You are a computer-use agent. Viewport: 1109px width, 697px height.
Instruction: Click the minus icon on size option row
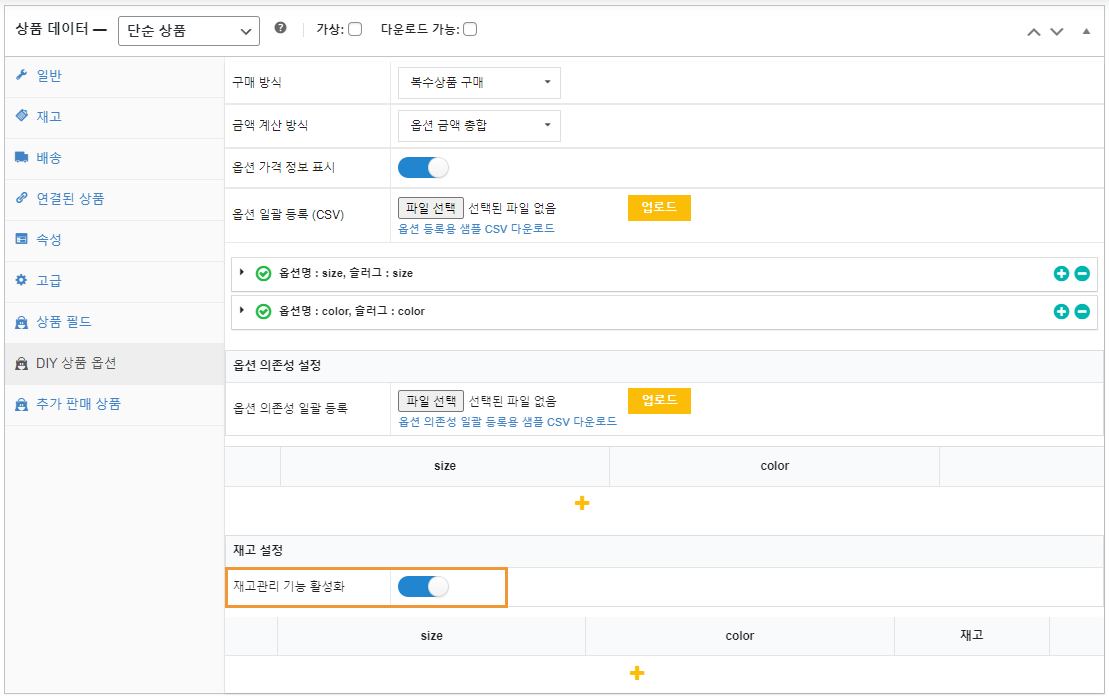click(1082, 273)
